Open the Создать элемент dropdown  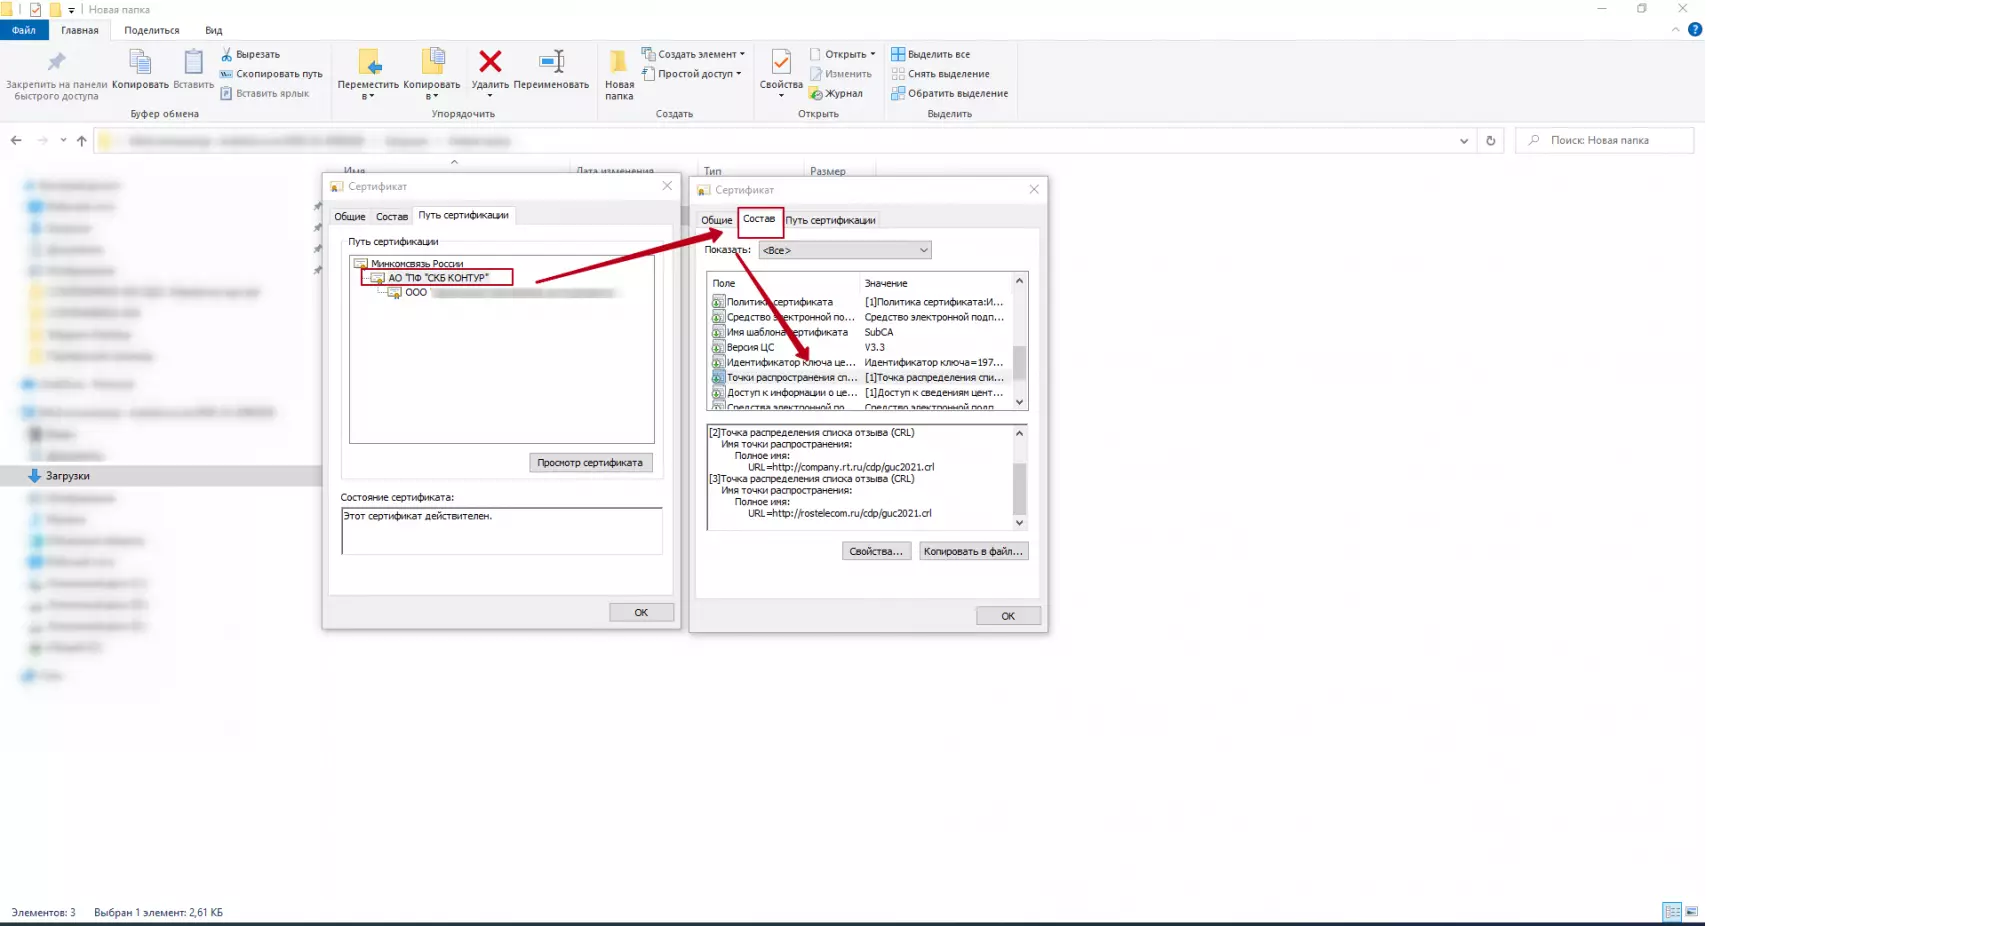tap(693, 54)
